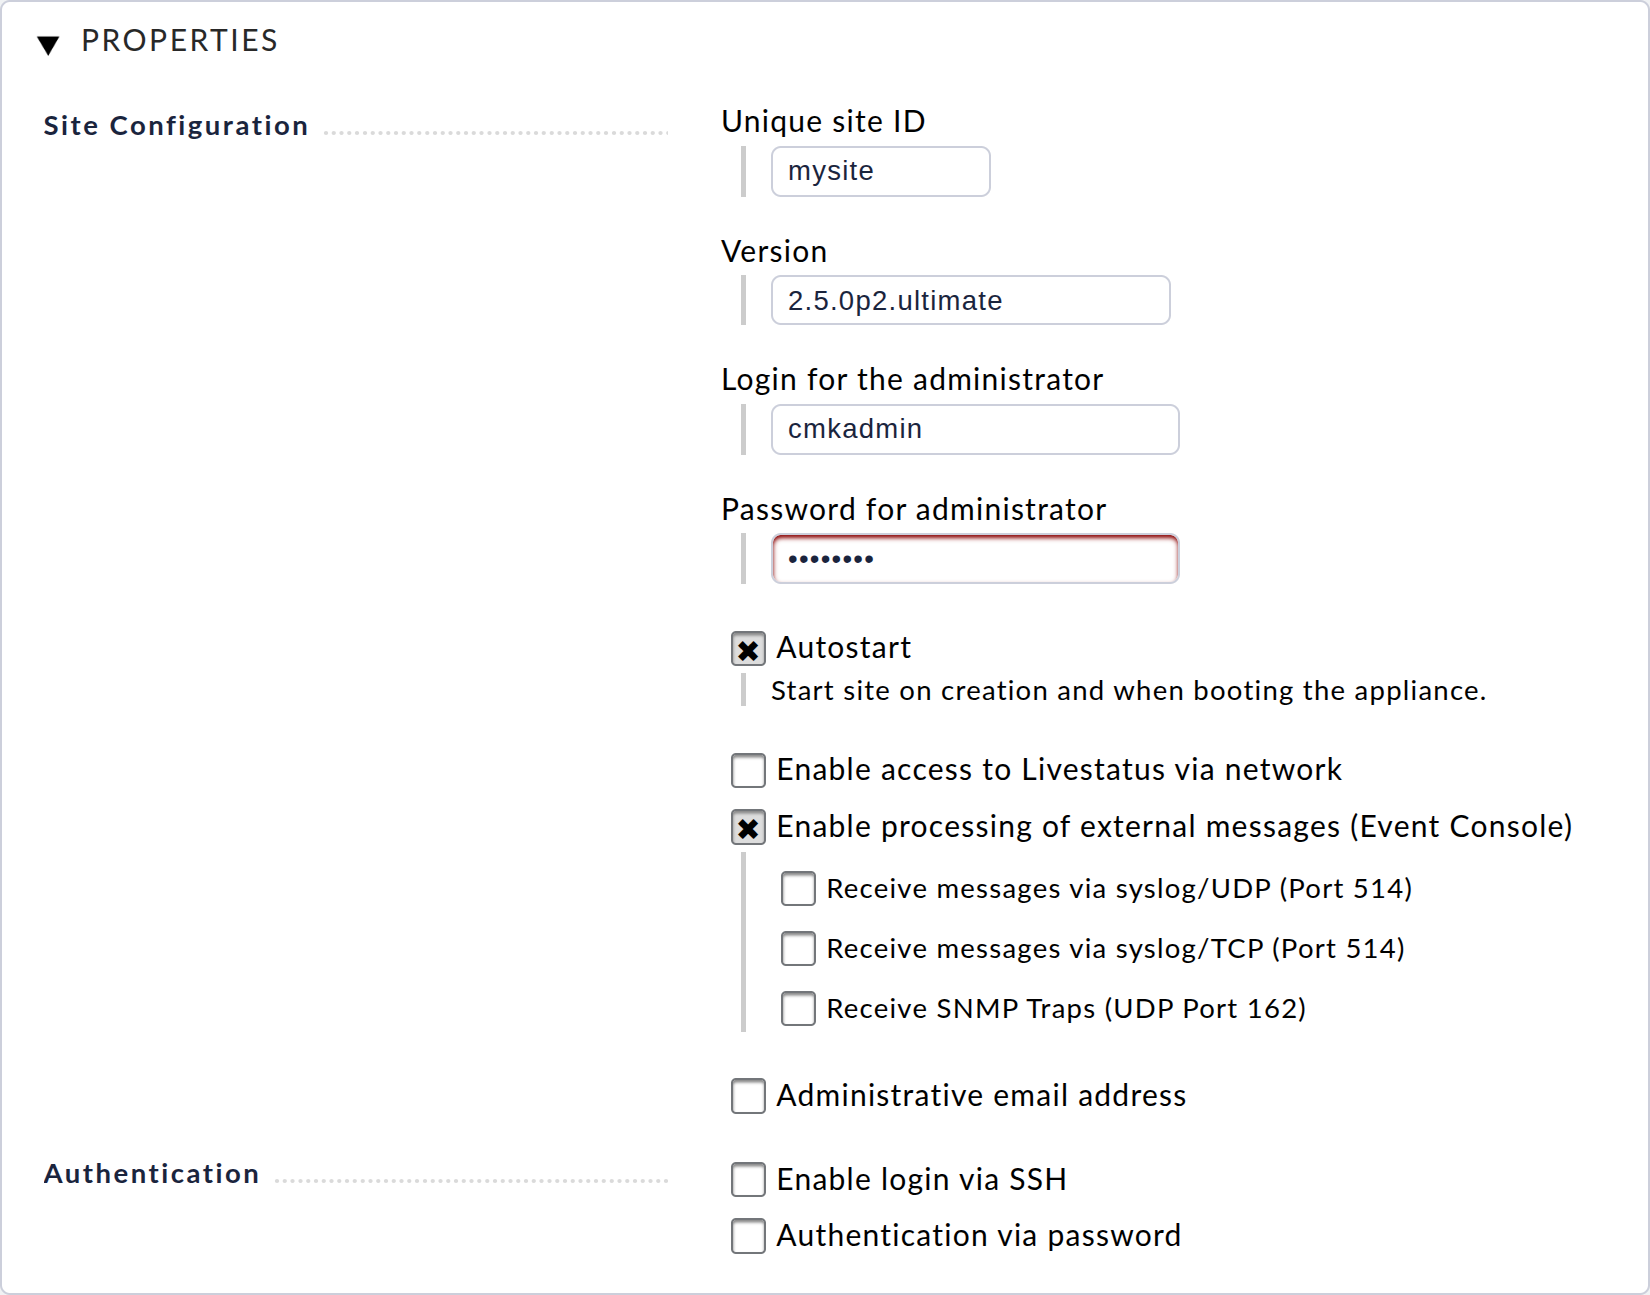Click the Site Configuration section label
The width and height of the screenshot is (1650, 1295).
pyautogui.click(x=175, y=126)
